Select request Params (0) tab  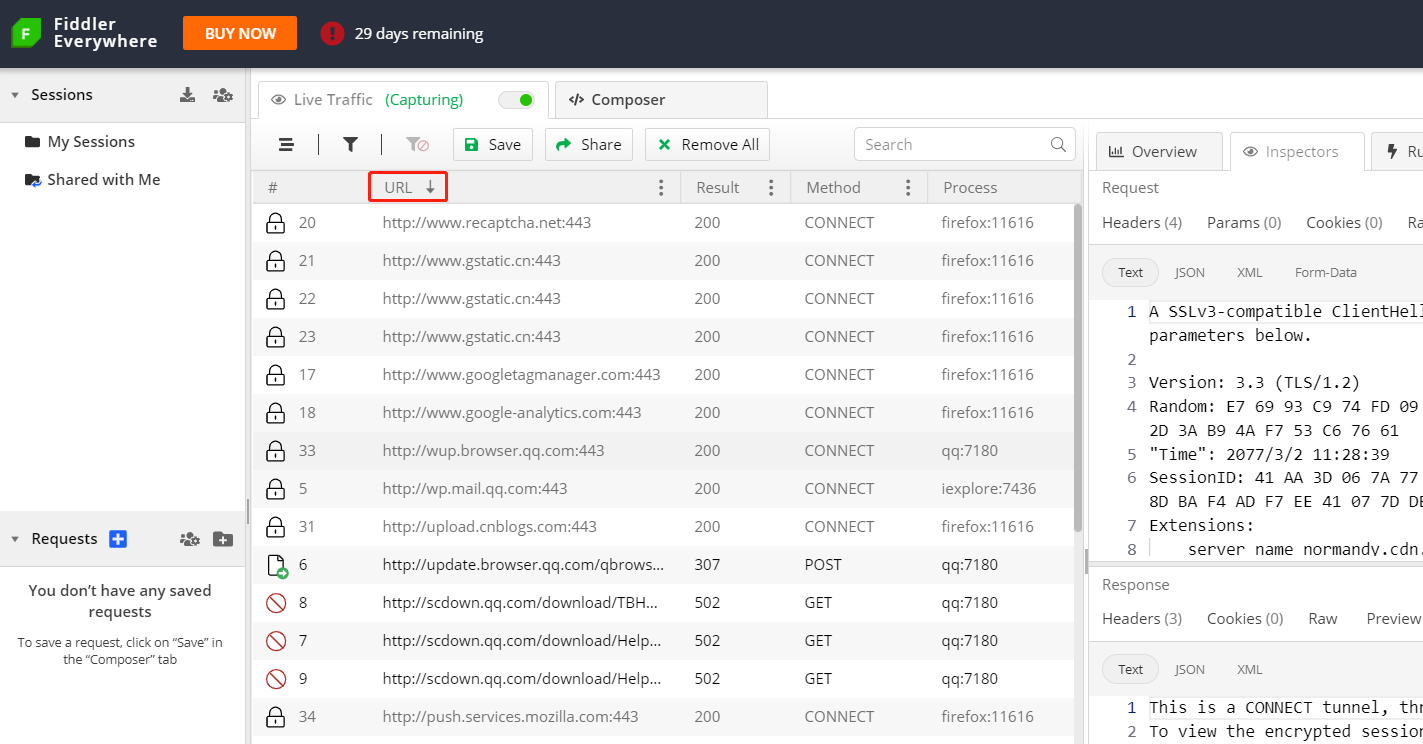coord(1244,223)
